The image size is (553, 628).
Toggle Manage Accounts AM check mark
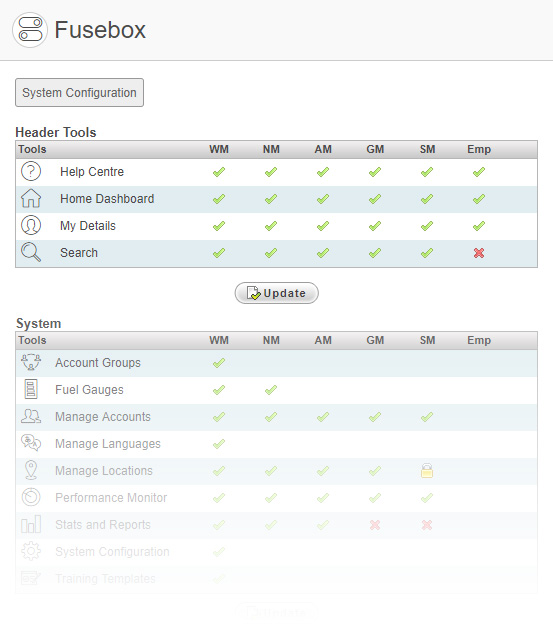[x=323, y=417]
